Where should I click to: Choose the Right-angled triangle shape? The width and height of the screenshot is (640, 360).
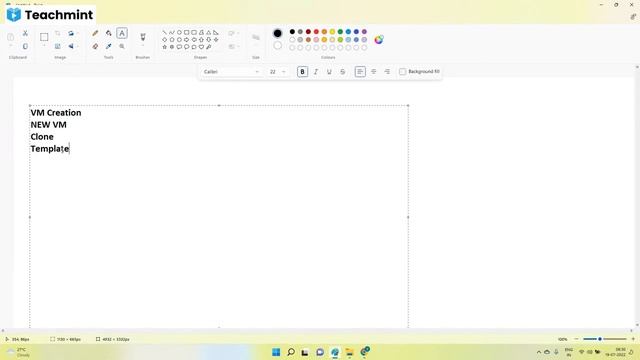[x=216, y=32]
